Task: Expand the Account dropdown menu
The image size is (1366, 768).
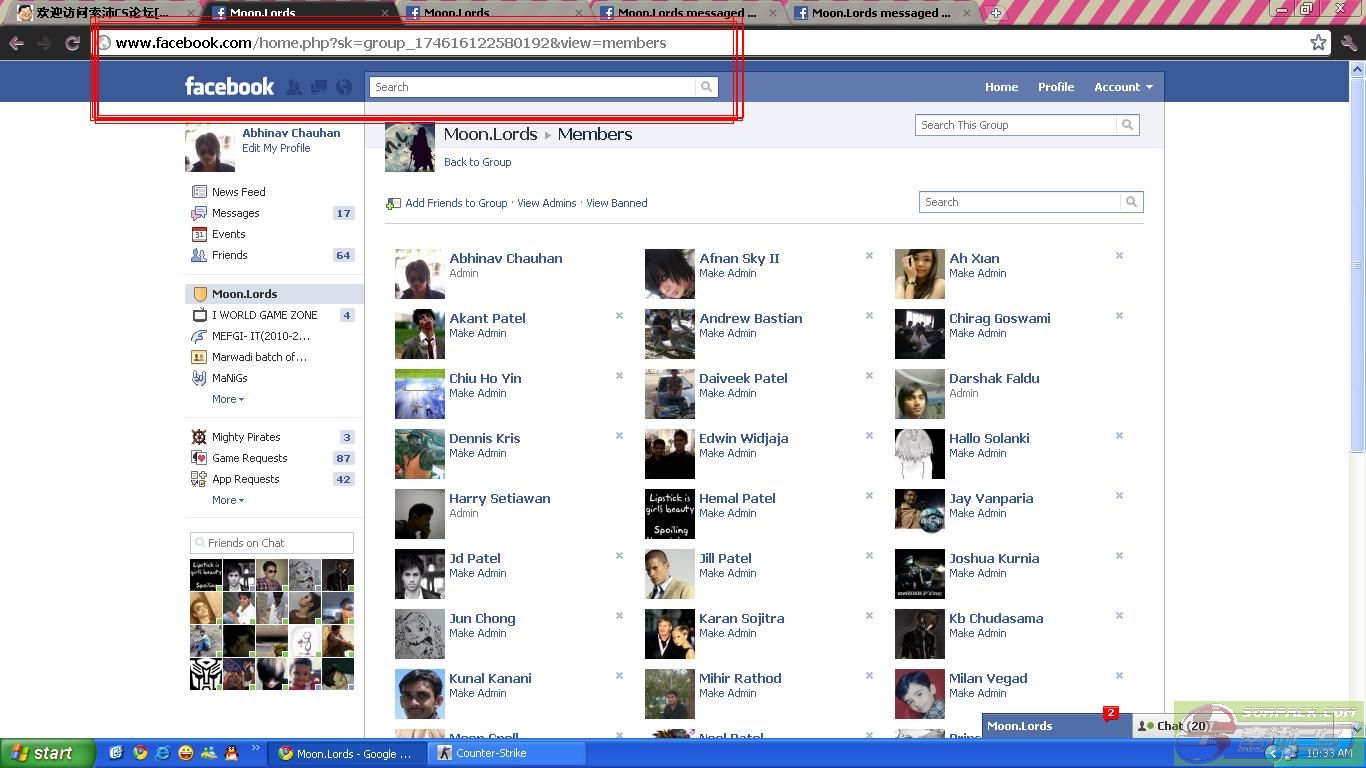Action: tap(1123, 87)
